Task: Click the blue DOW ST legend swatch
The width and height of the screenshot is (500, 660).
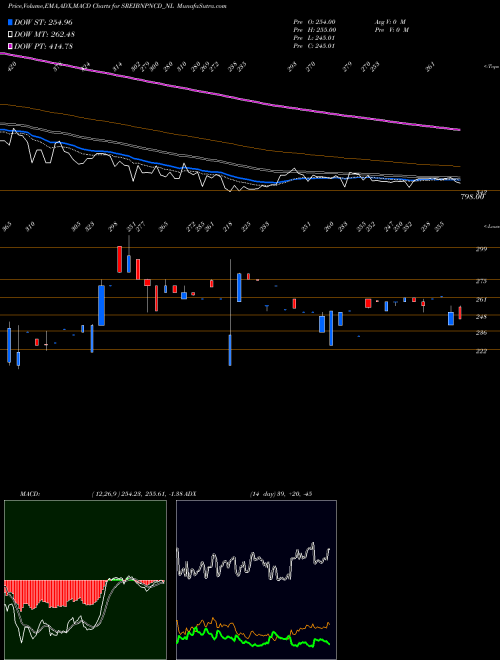Action: (10, 22)
